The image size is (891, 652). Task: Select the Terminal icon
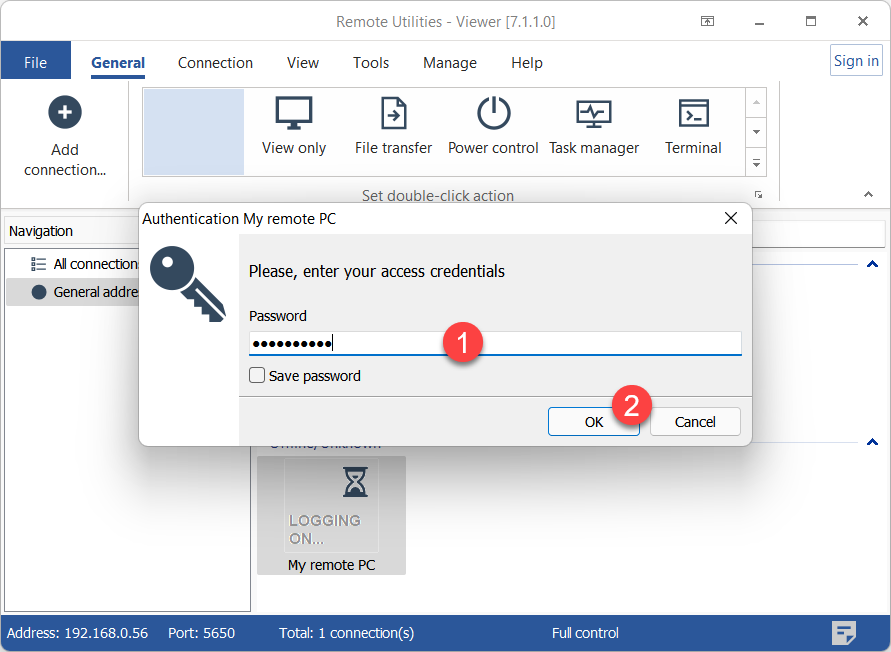tap(693, 113)
